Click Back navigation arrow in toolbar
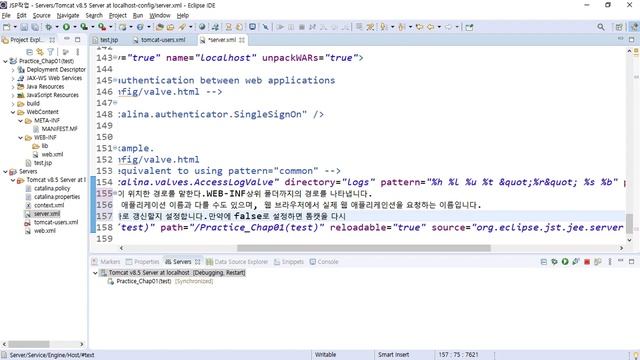640x360 pixels. 430,27
